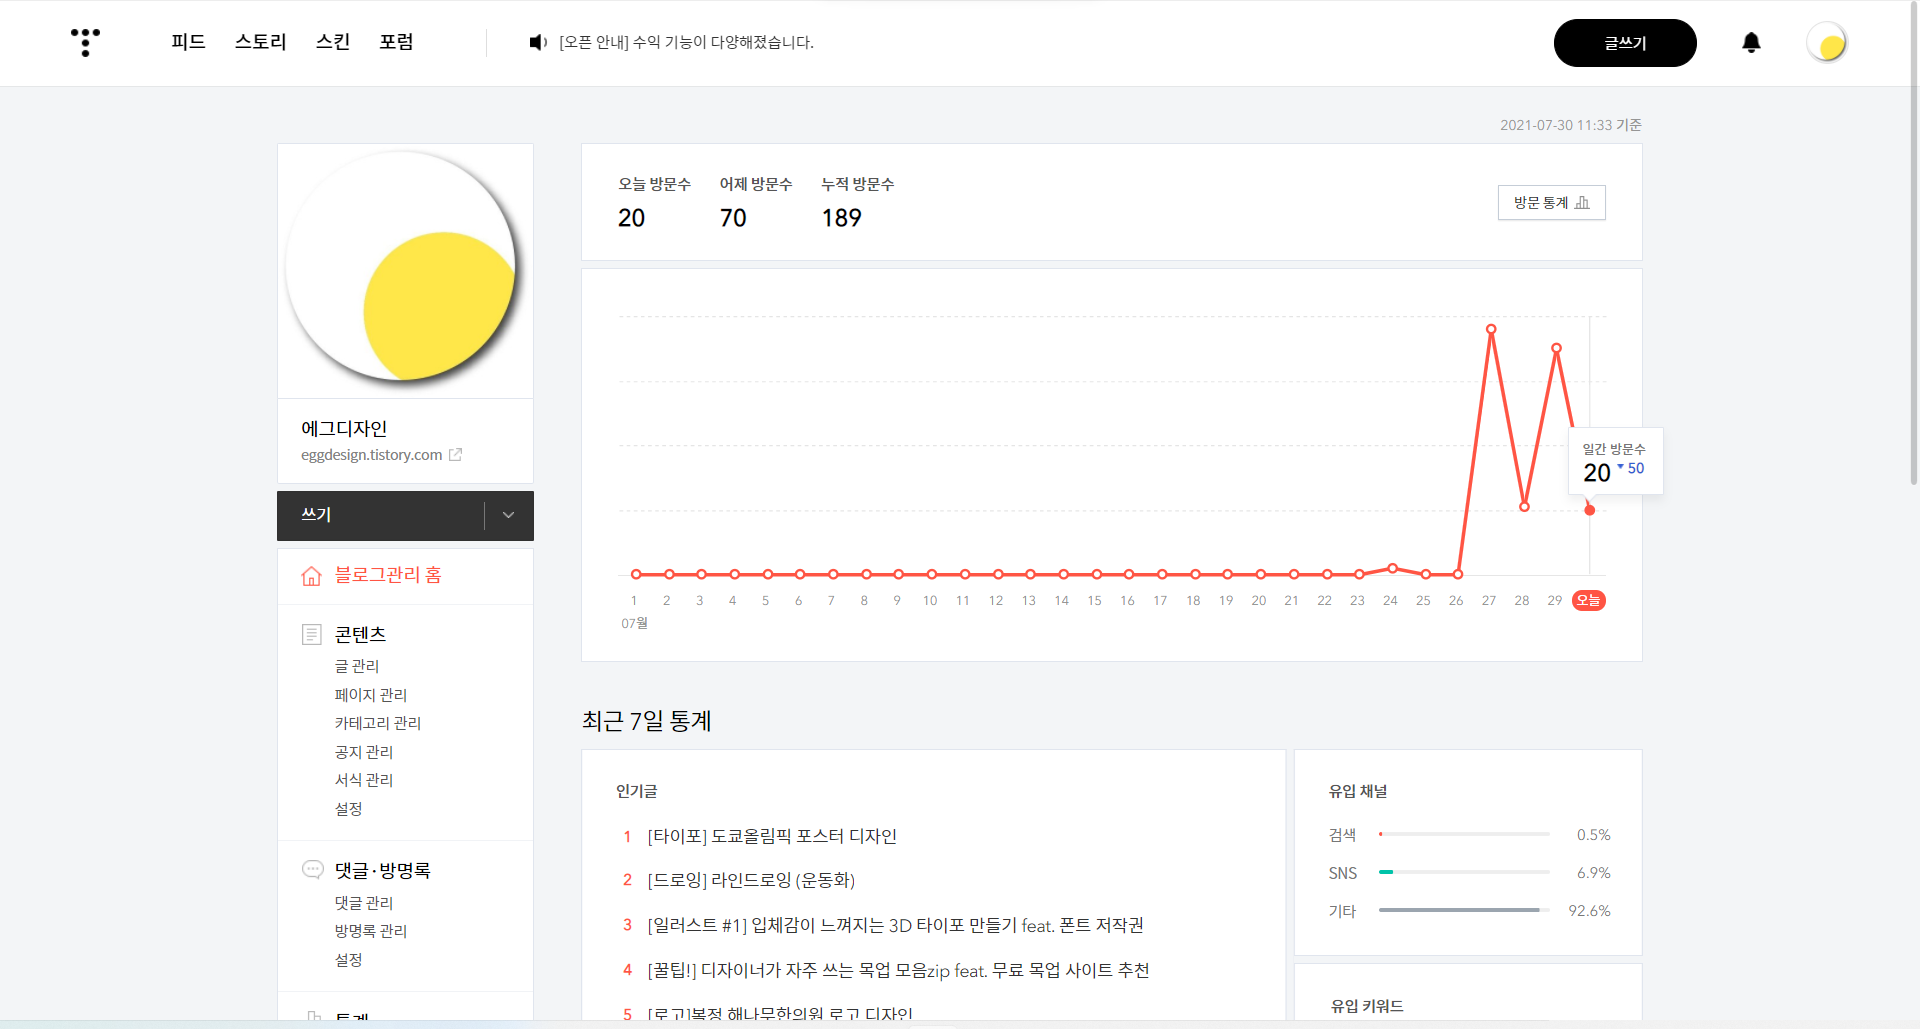Click the 오늘 marker on chart axis

point(1588,600)
